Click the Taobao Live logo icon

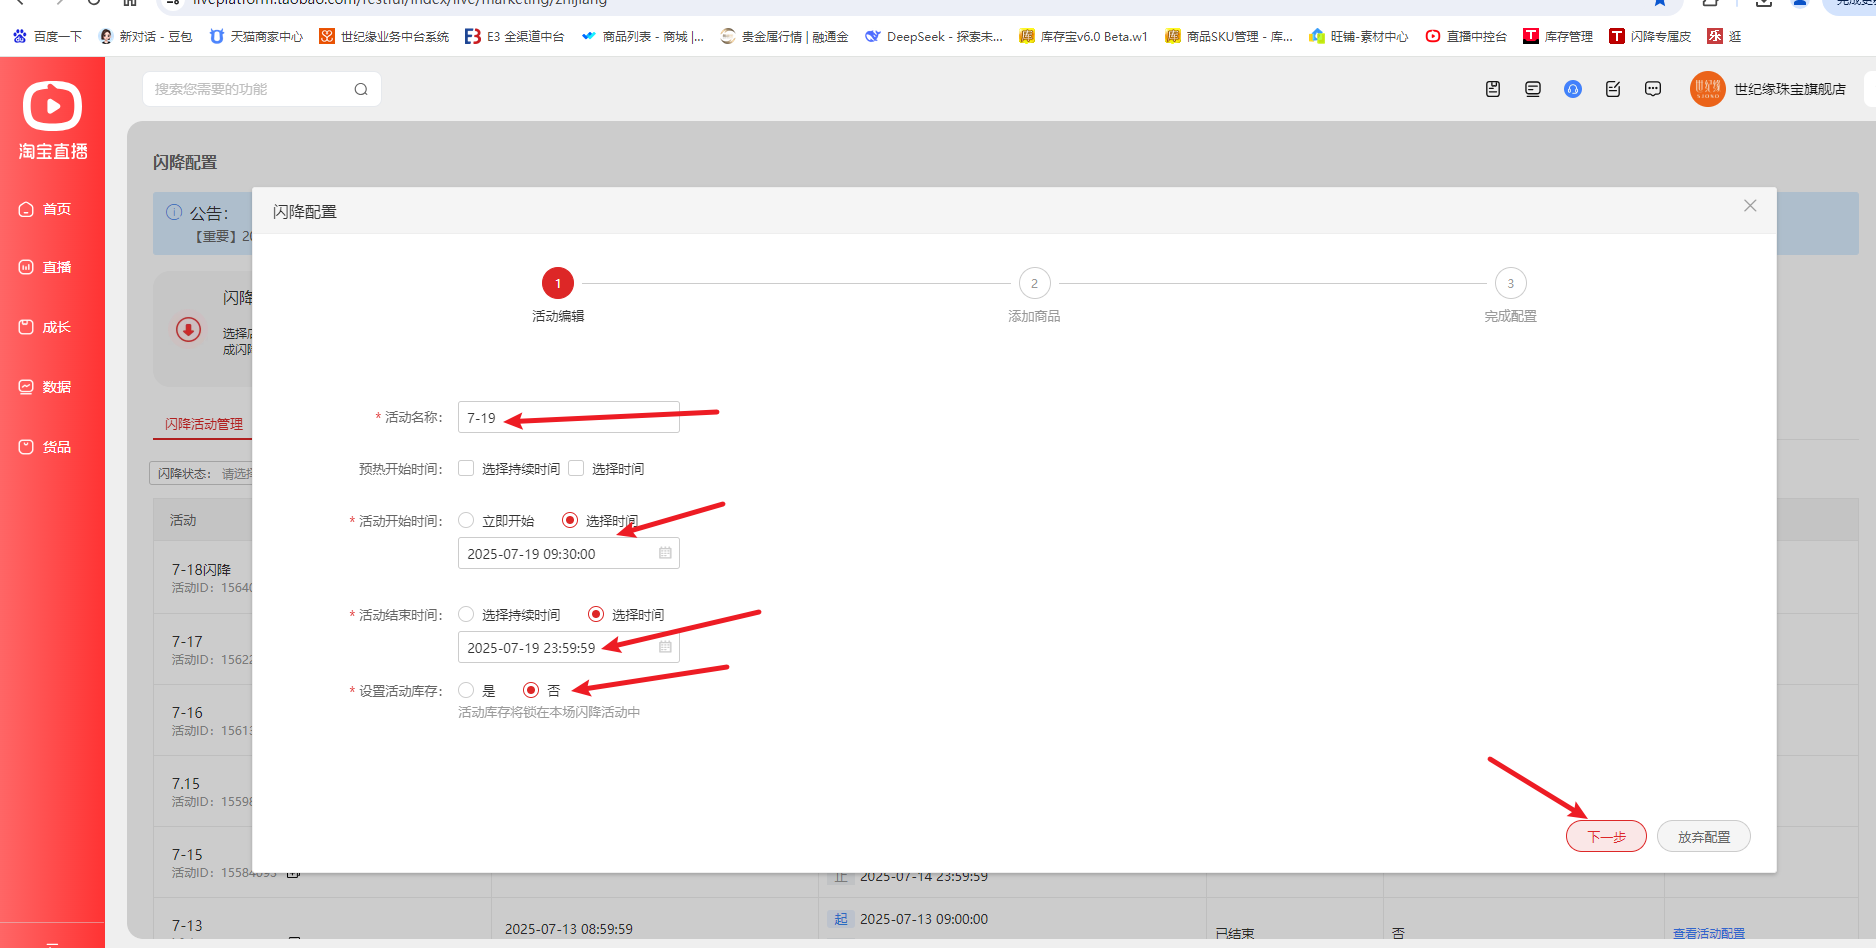click(x=52, y=106)
